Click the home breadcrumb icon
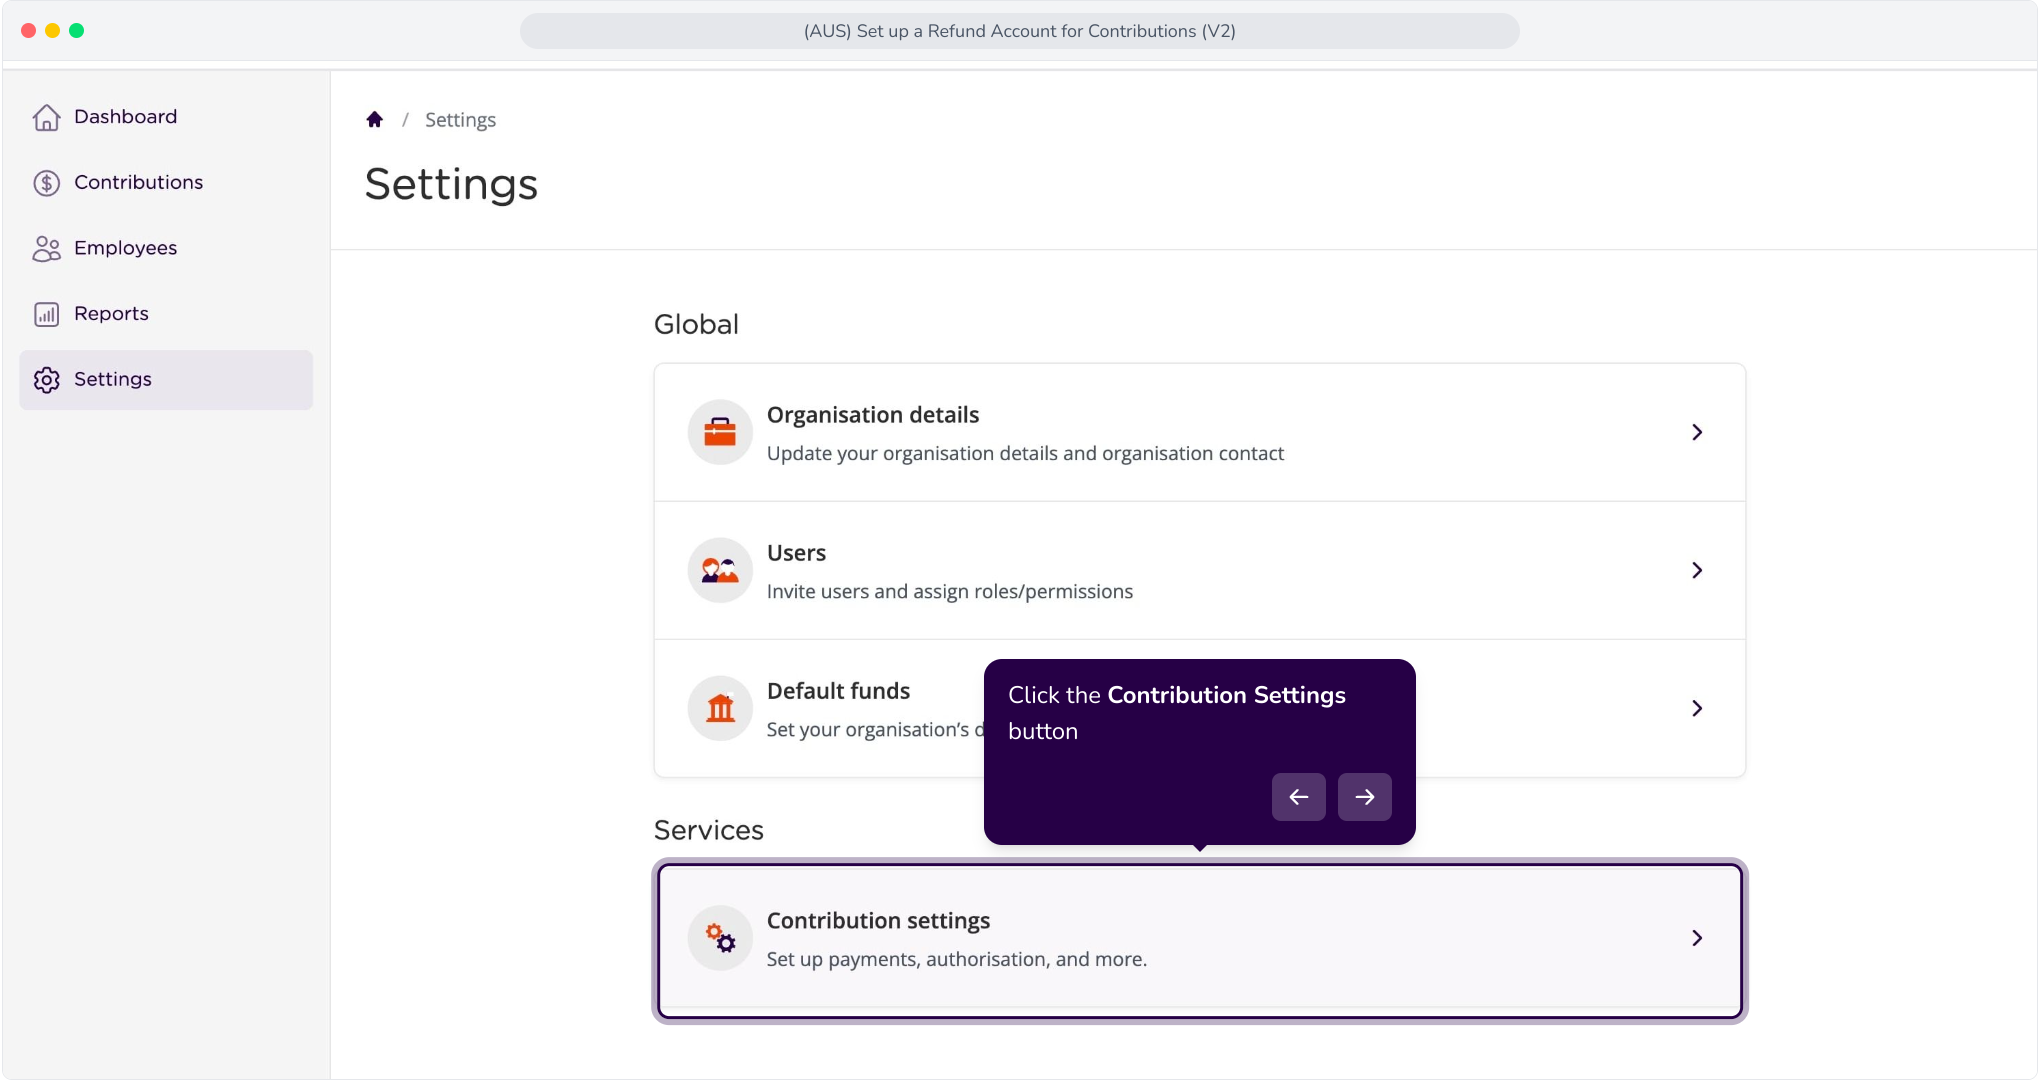 pos(375,119)
